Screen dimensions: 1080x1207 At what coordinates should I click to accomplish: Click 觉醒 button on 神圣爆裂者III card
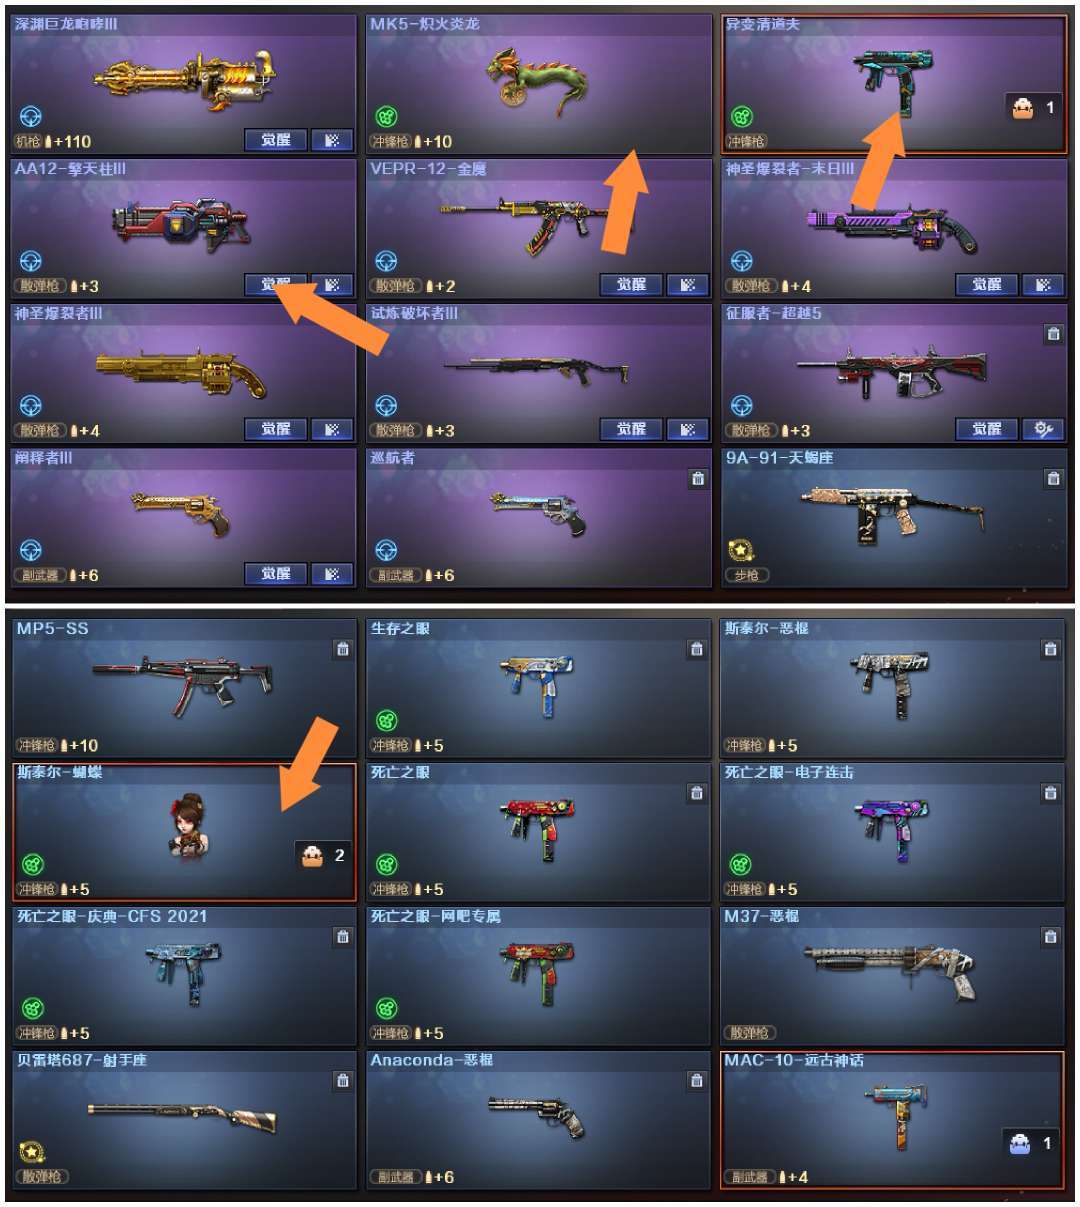276,429
